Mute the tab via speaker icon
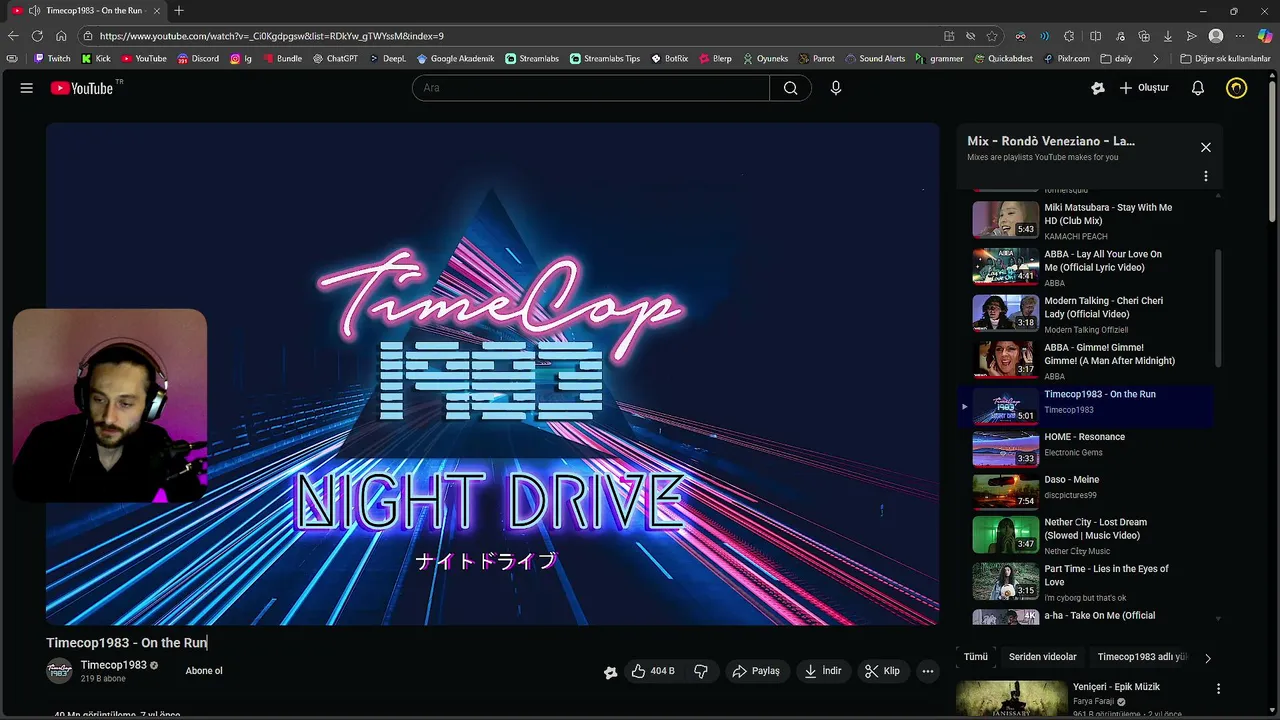Image resolution: width=1280 pixels, height=720 pixels. click(x=34, y=10)
